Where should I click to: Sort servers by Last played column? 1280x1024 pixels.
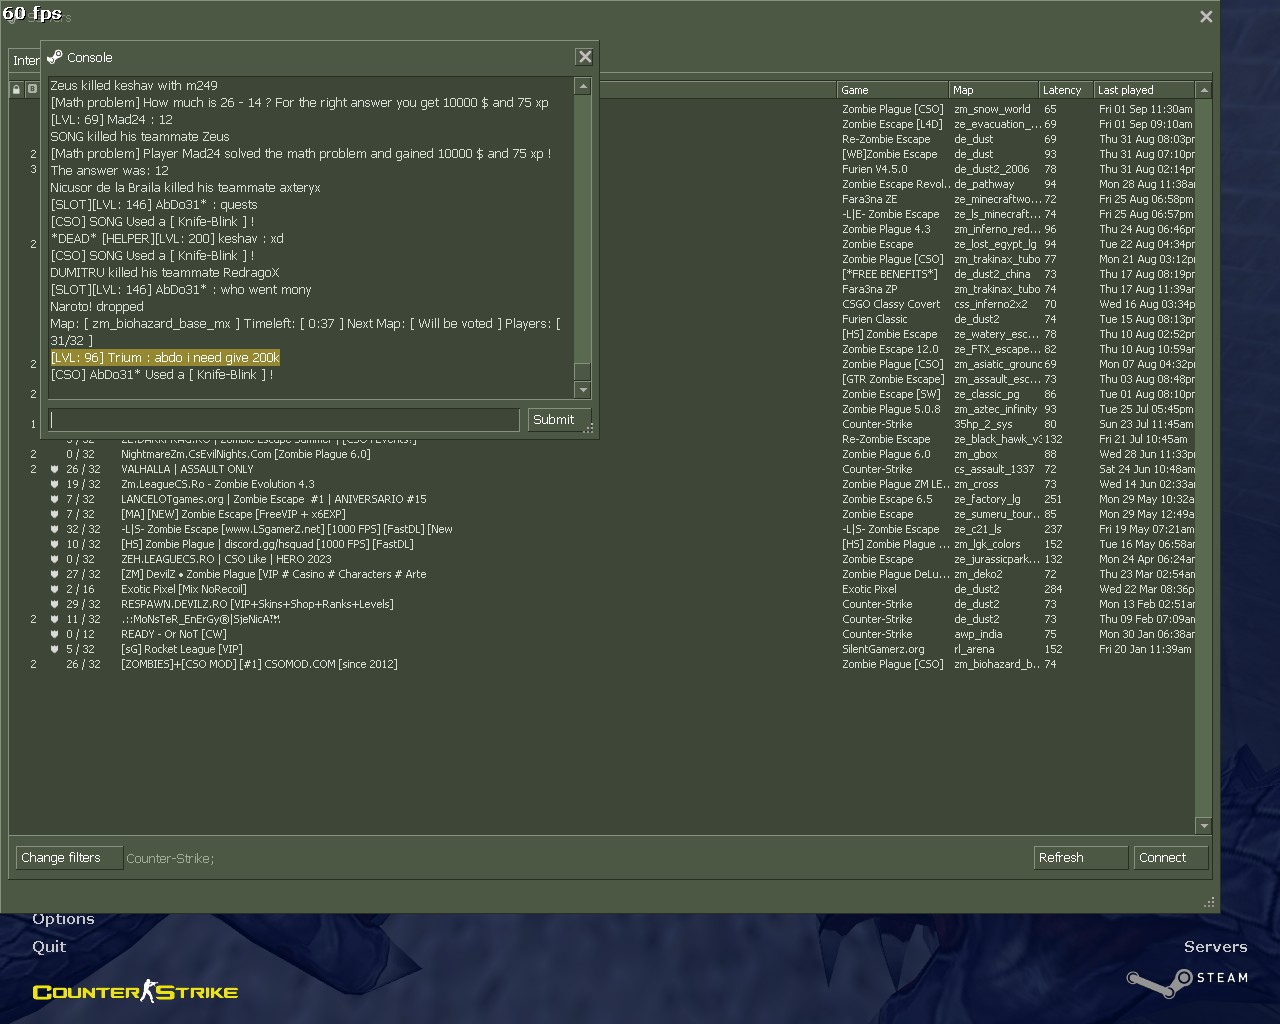pos(1144,90)
